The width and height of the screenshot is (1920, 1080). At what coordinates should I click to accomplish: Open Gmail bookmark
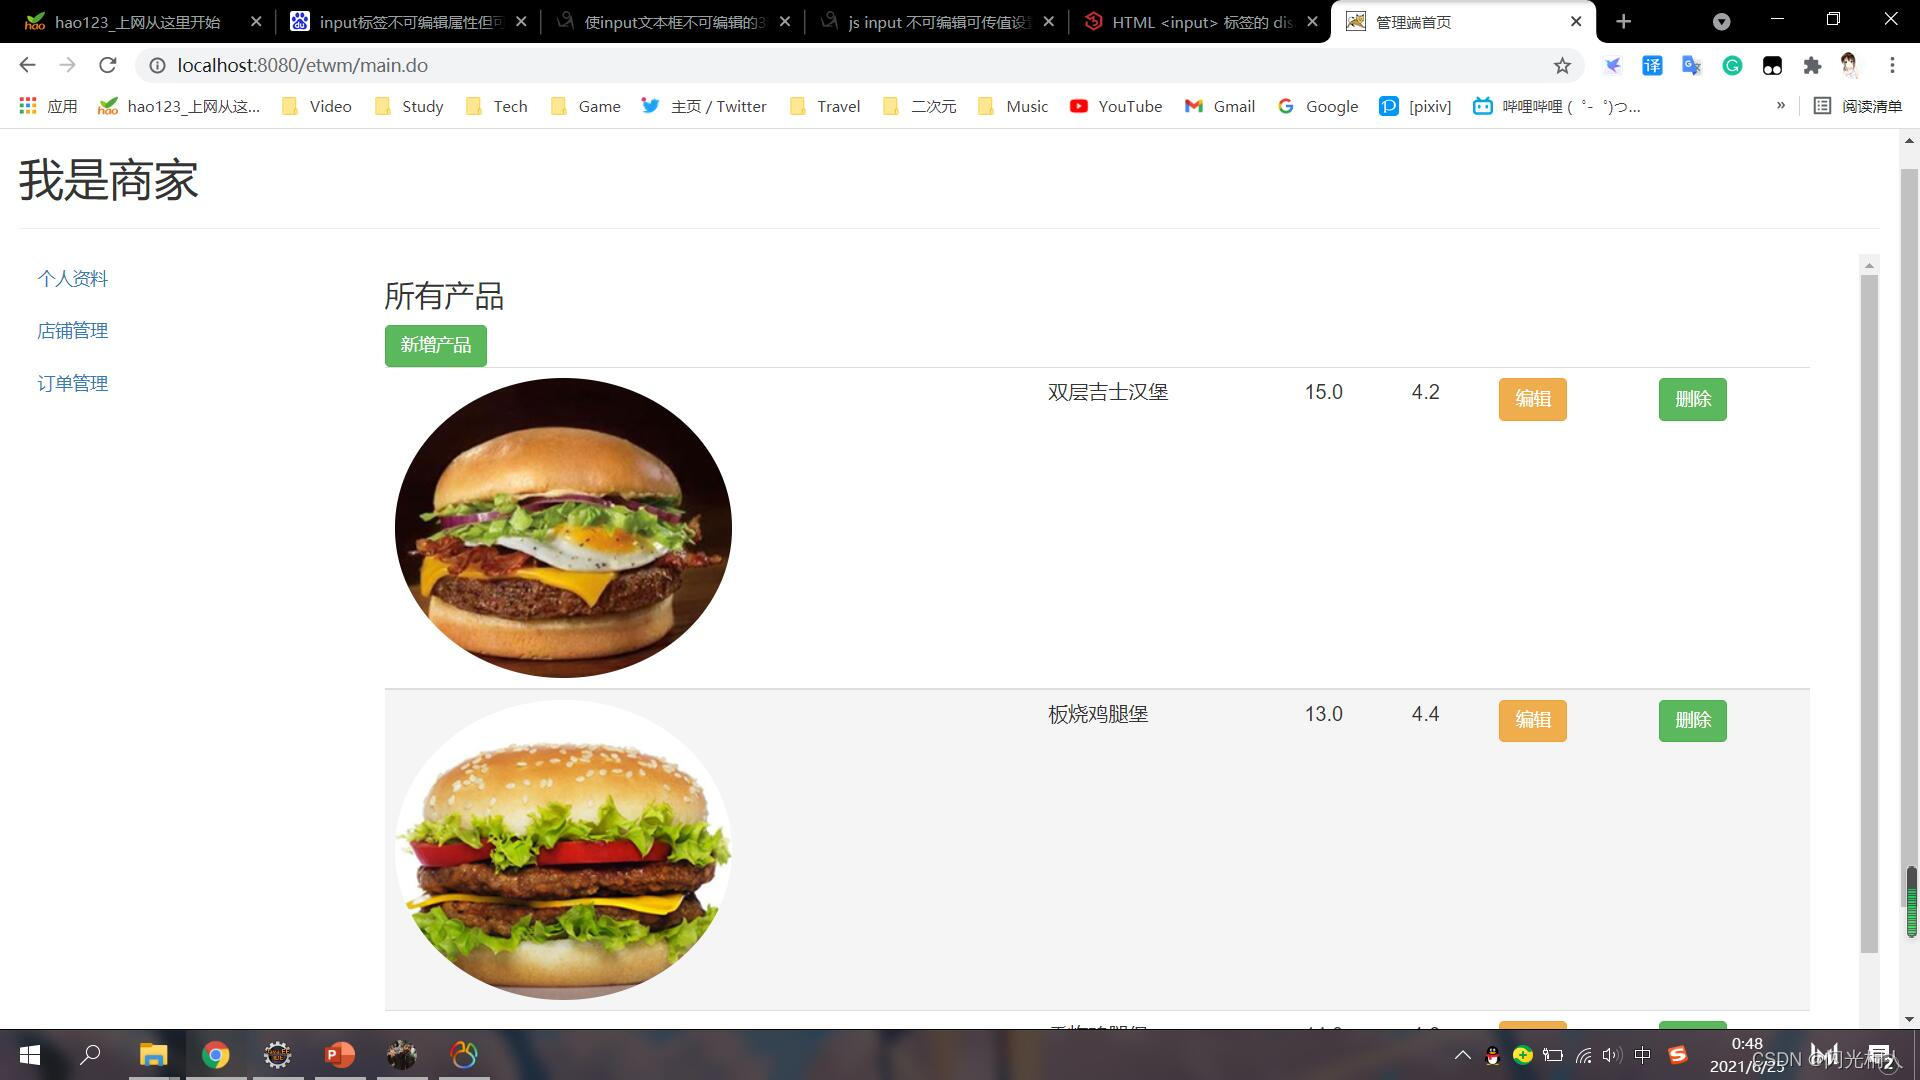click(x=1220, y=106)
